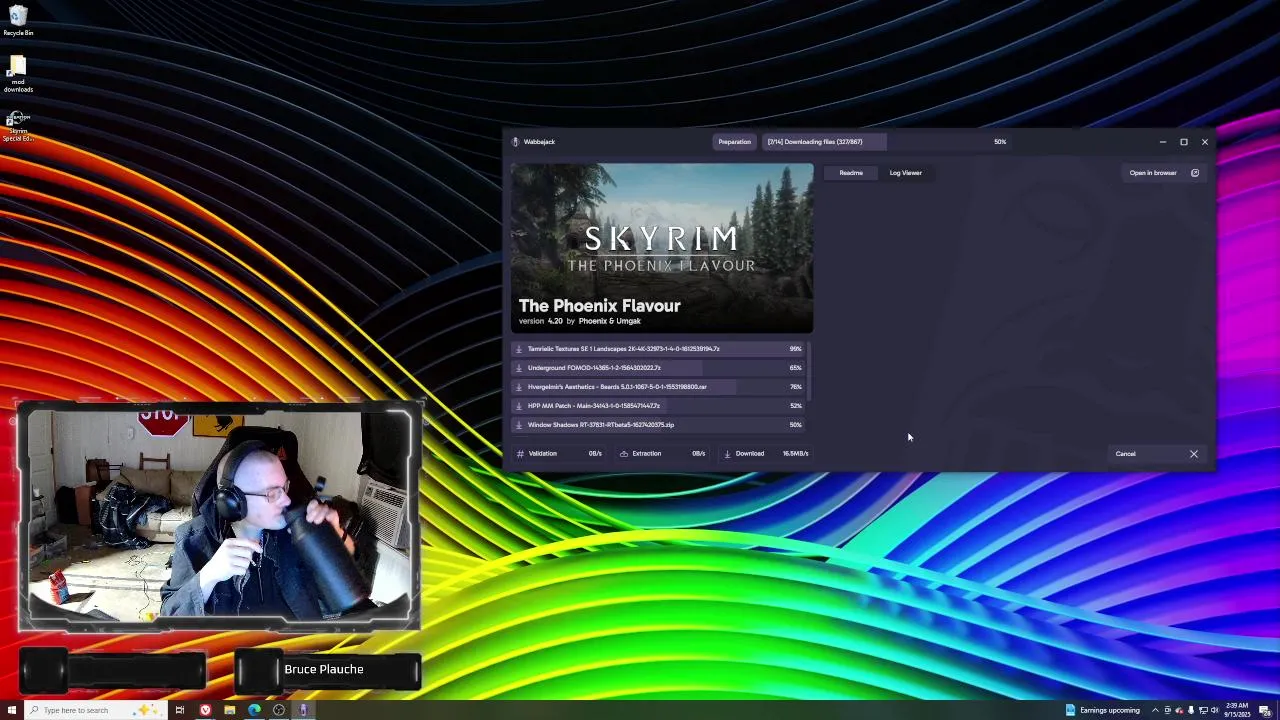Open File Explorer from the taskbar
Image resolution: width=1280 pixels, height=720 pixels.
(230, 710)
